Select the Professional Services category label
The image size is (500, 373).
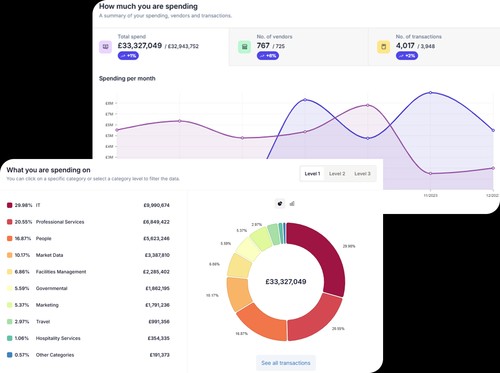point(60,222)
